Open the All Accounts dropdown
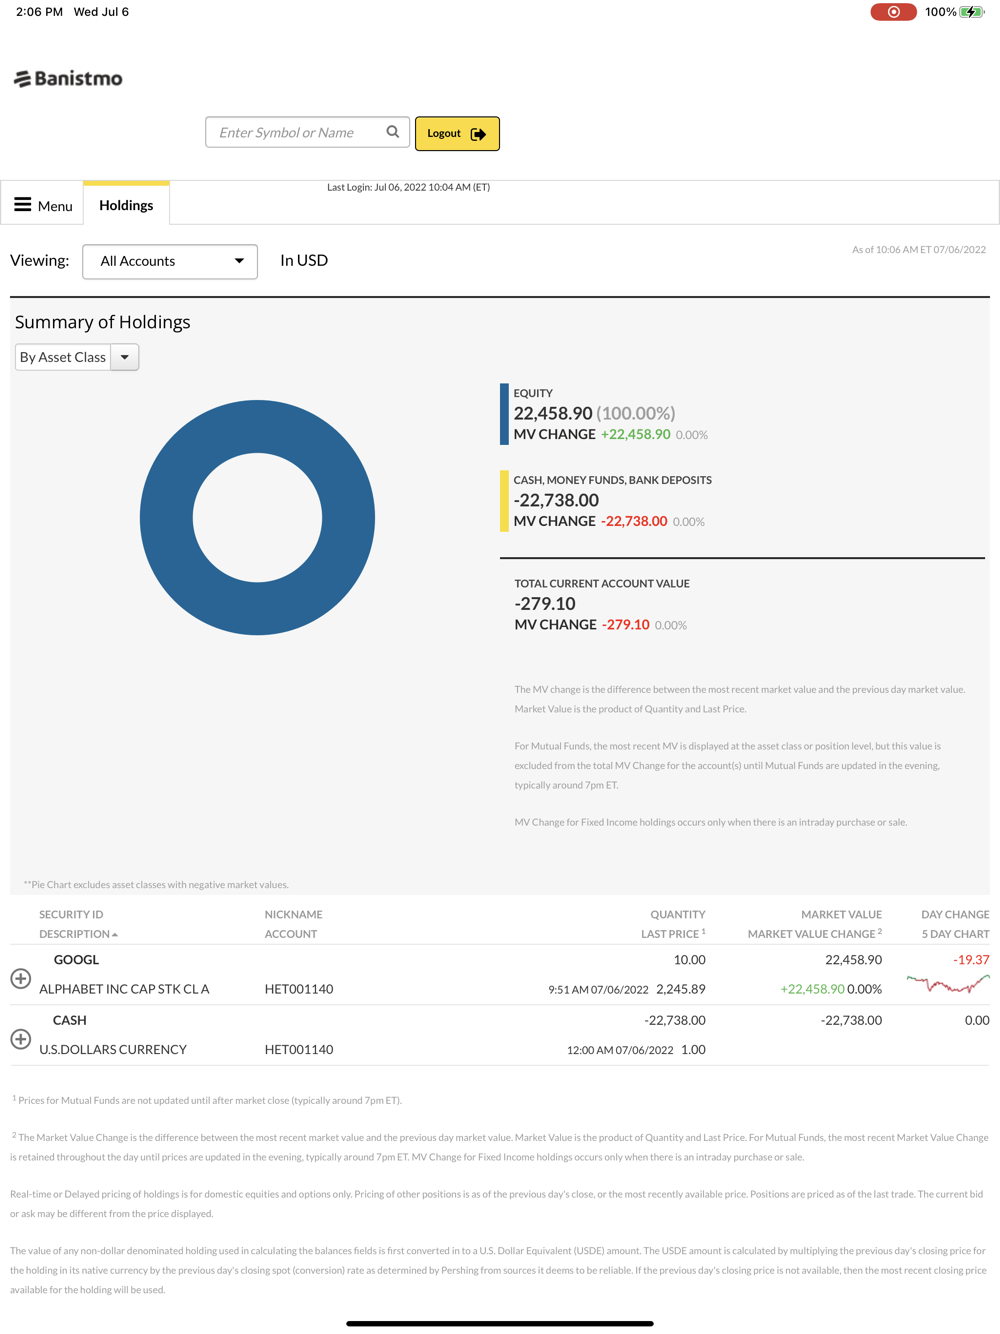Screen dimensions: 1000x1334 click(170, 261)
